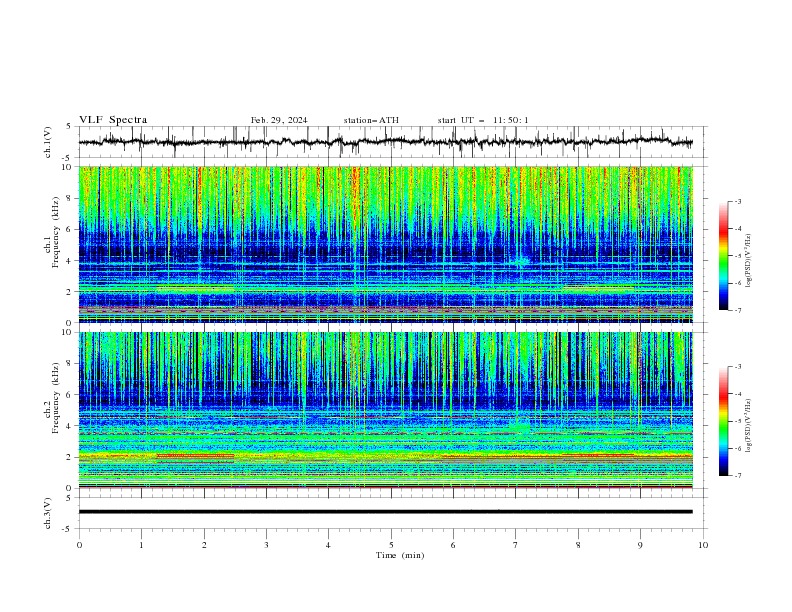Click the time axis tick labeled 10
792x612 pixels.
coord(703,545)
